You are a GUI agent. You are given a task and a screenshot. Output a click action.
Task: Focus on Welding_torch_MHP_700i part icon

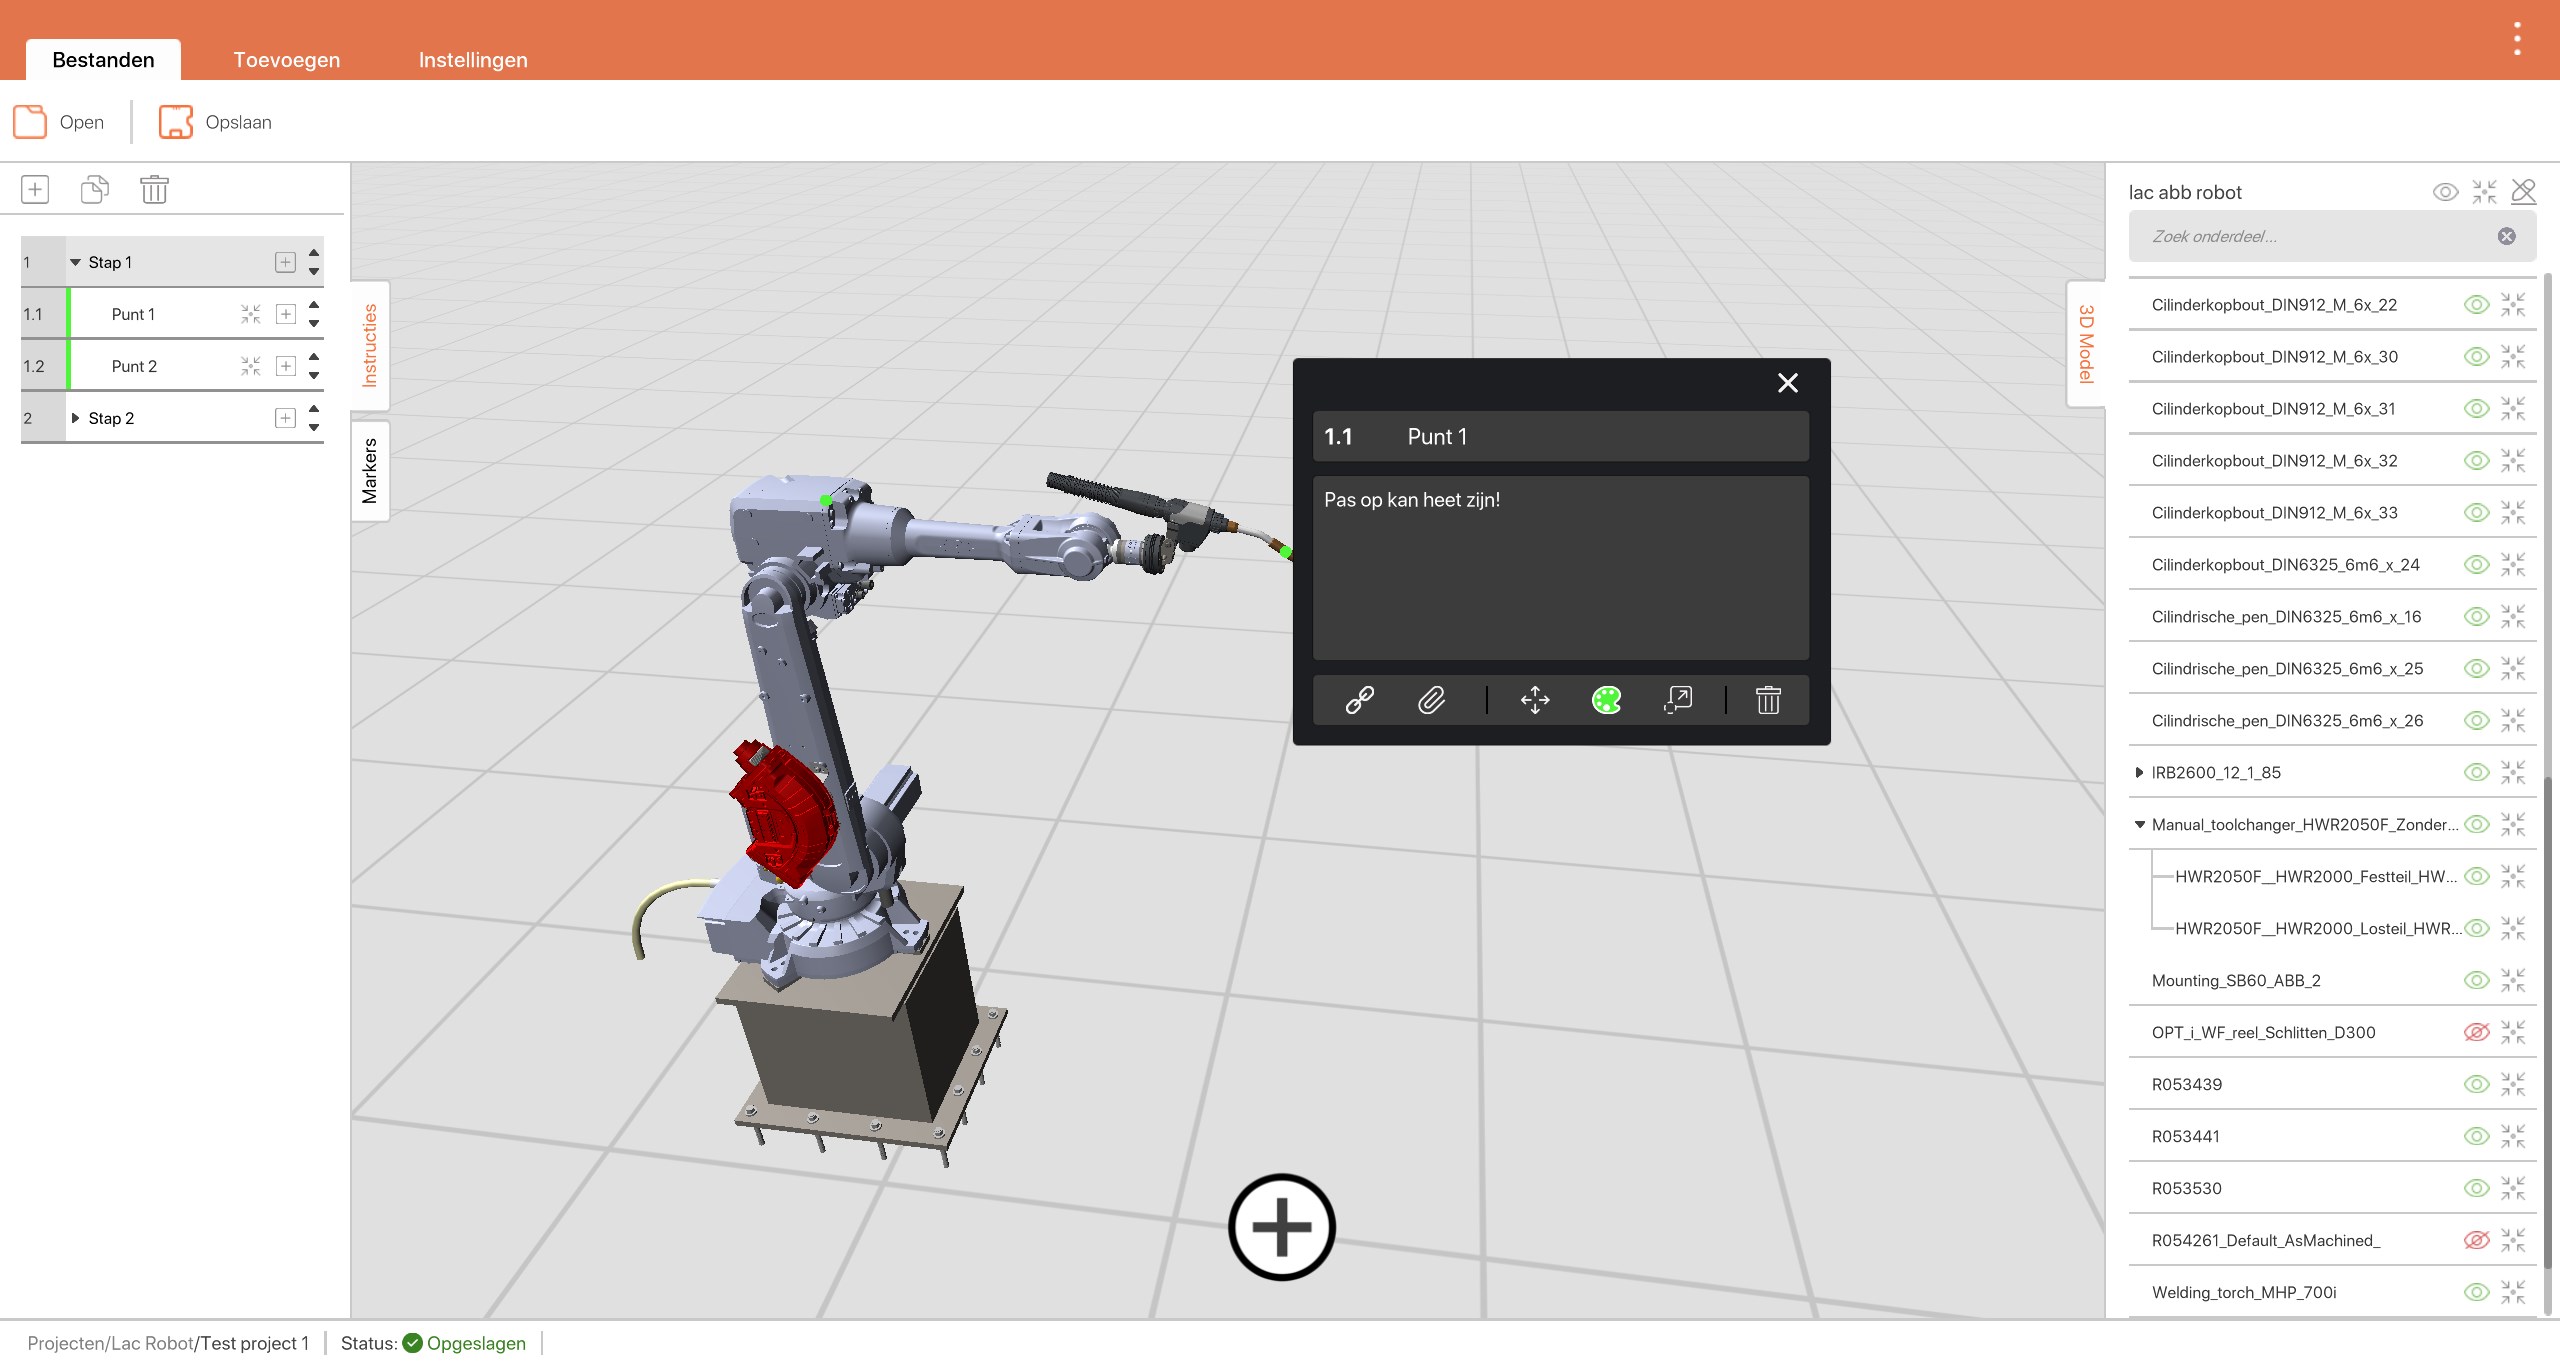point(2513,1292)
